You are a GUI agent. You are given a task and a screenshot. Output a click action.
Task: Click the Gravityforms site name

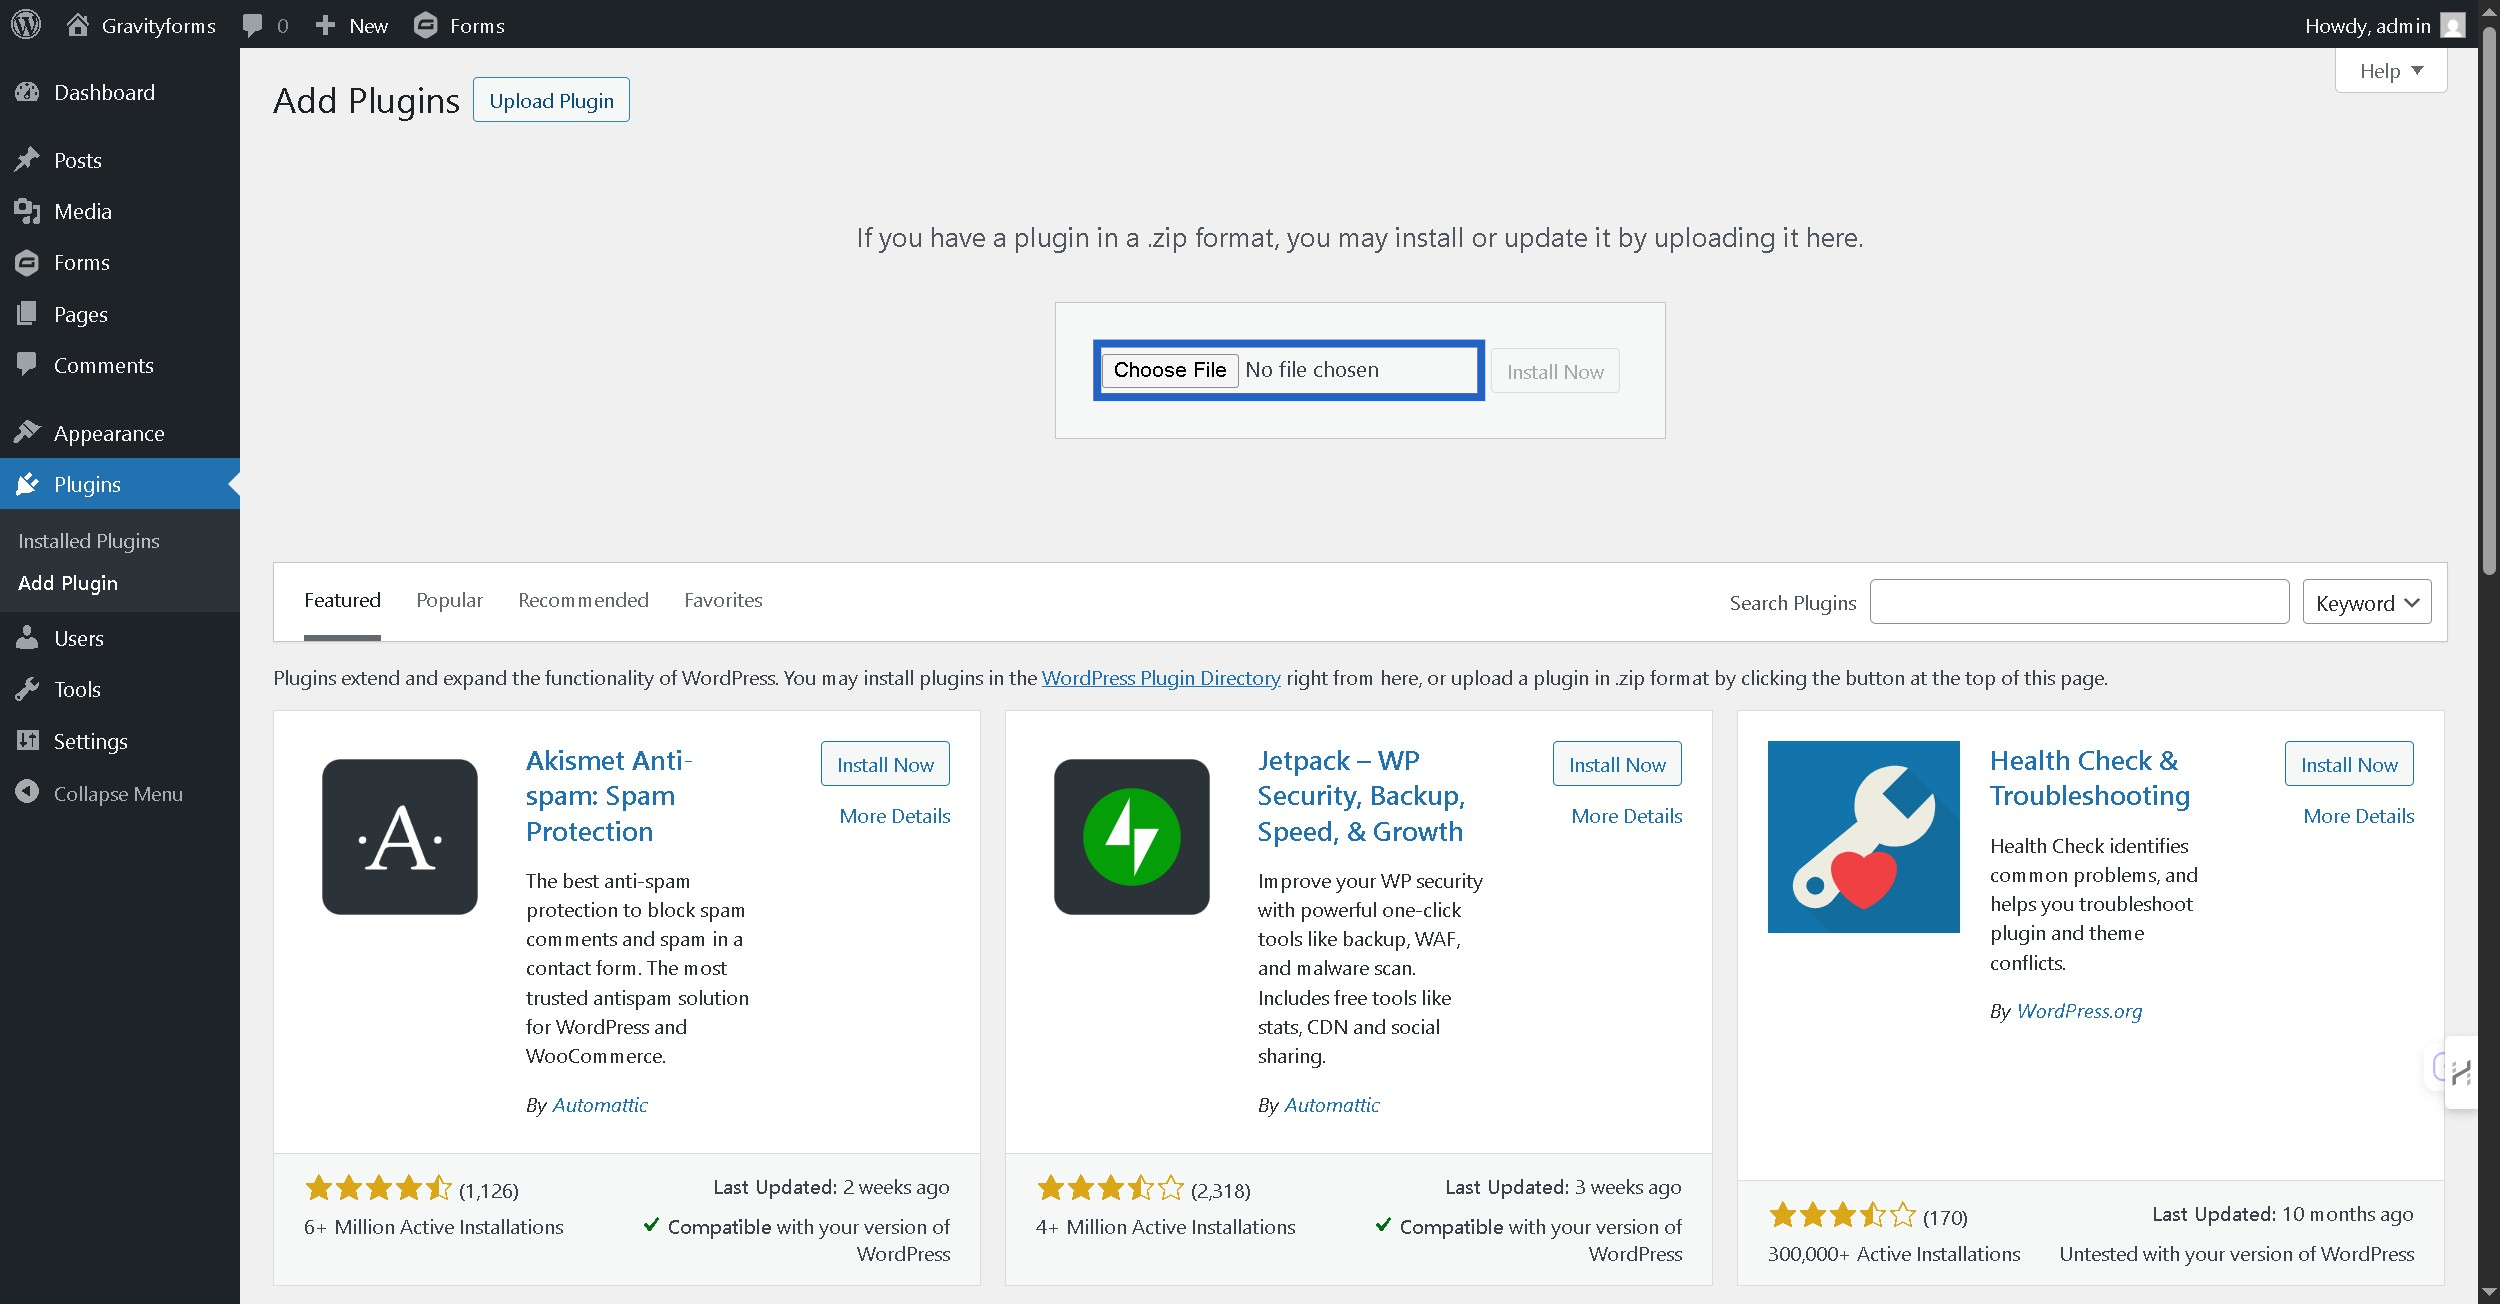(159, 26)
